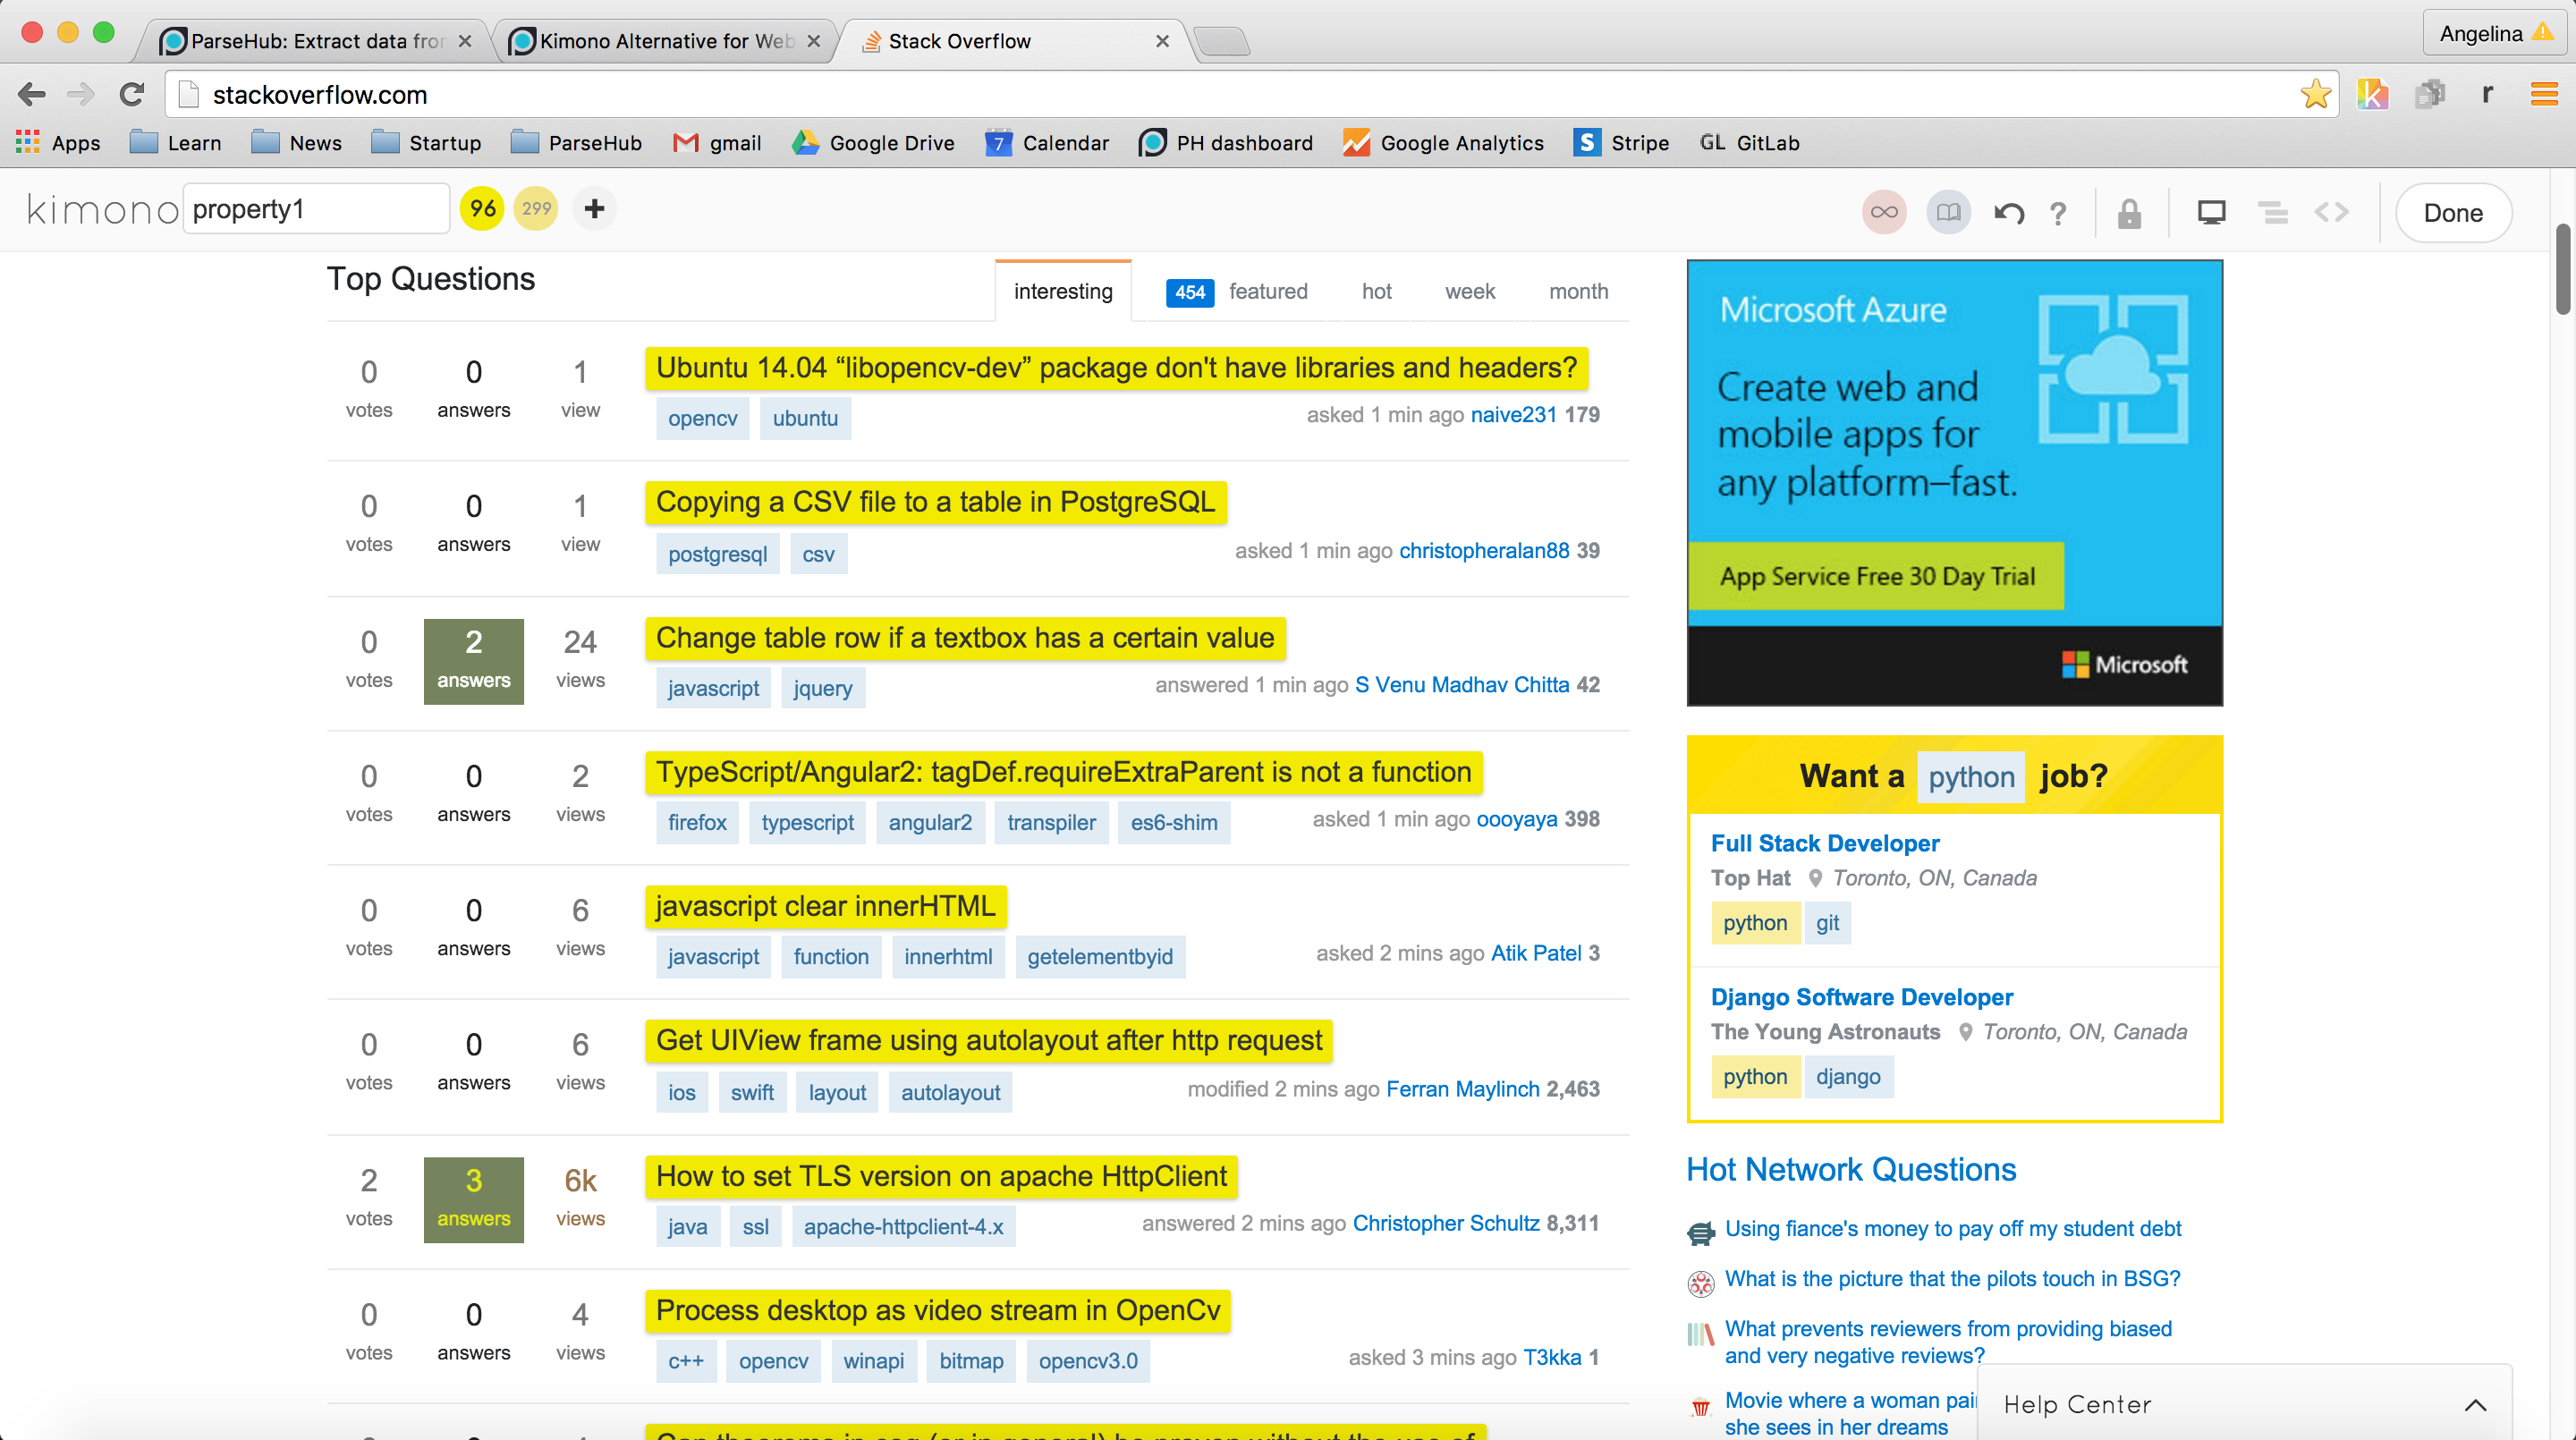Switch to ParseHub: Extract data tab
The height and width of the screenshot is (1440, 2576).
tap(316, 41)
